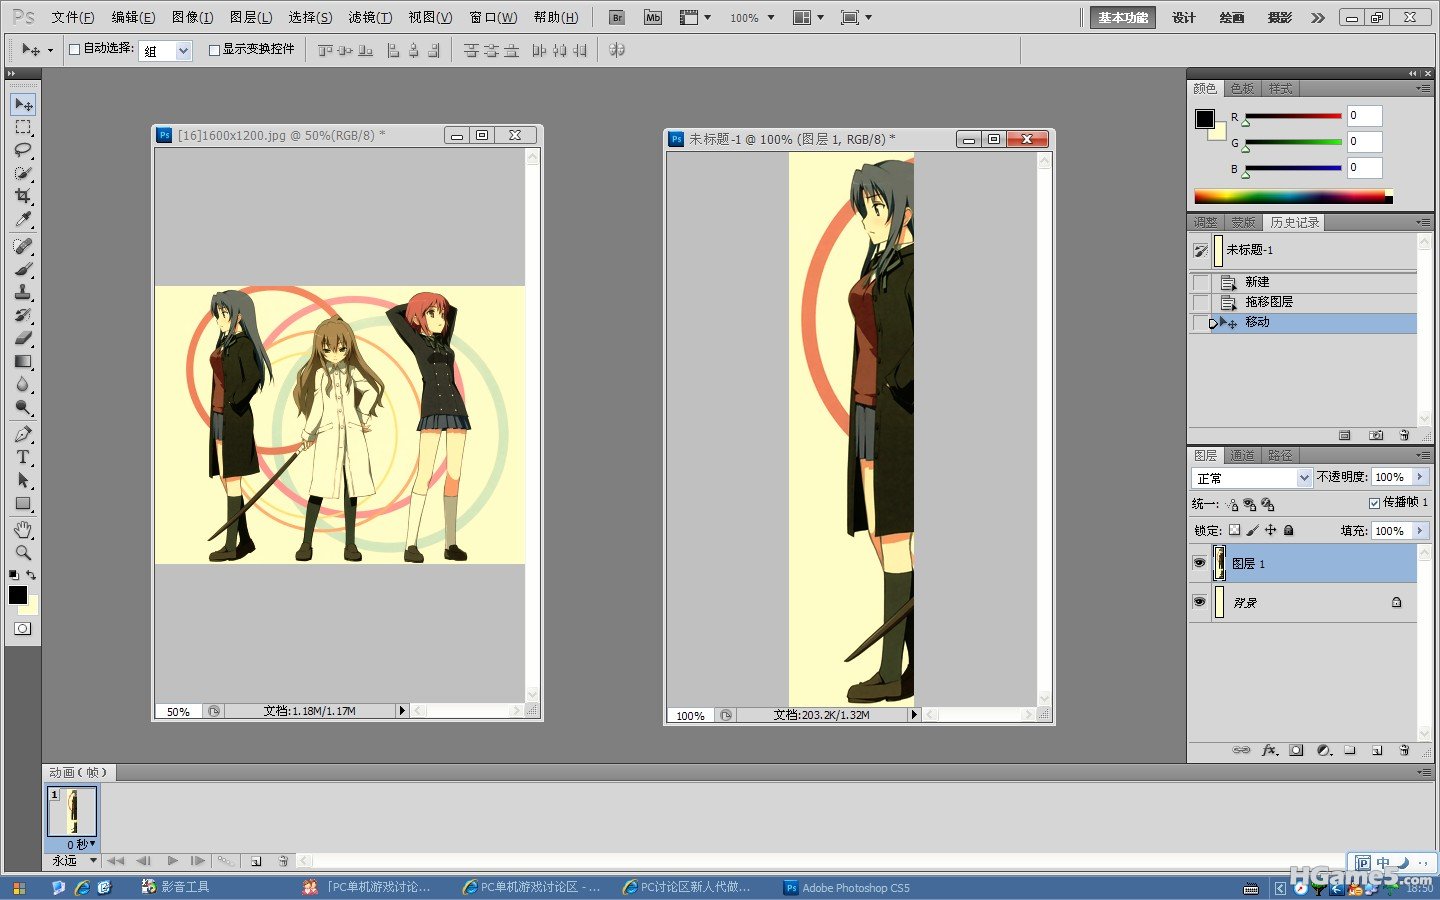This screenshot has width=1440, height=900.
Task: Open the Layers panel options menu
Action: click(x=1422, y=455)
